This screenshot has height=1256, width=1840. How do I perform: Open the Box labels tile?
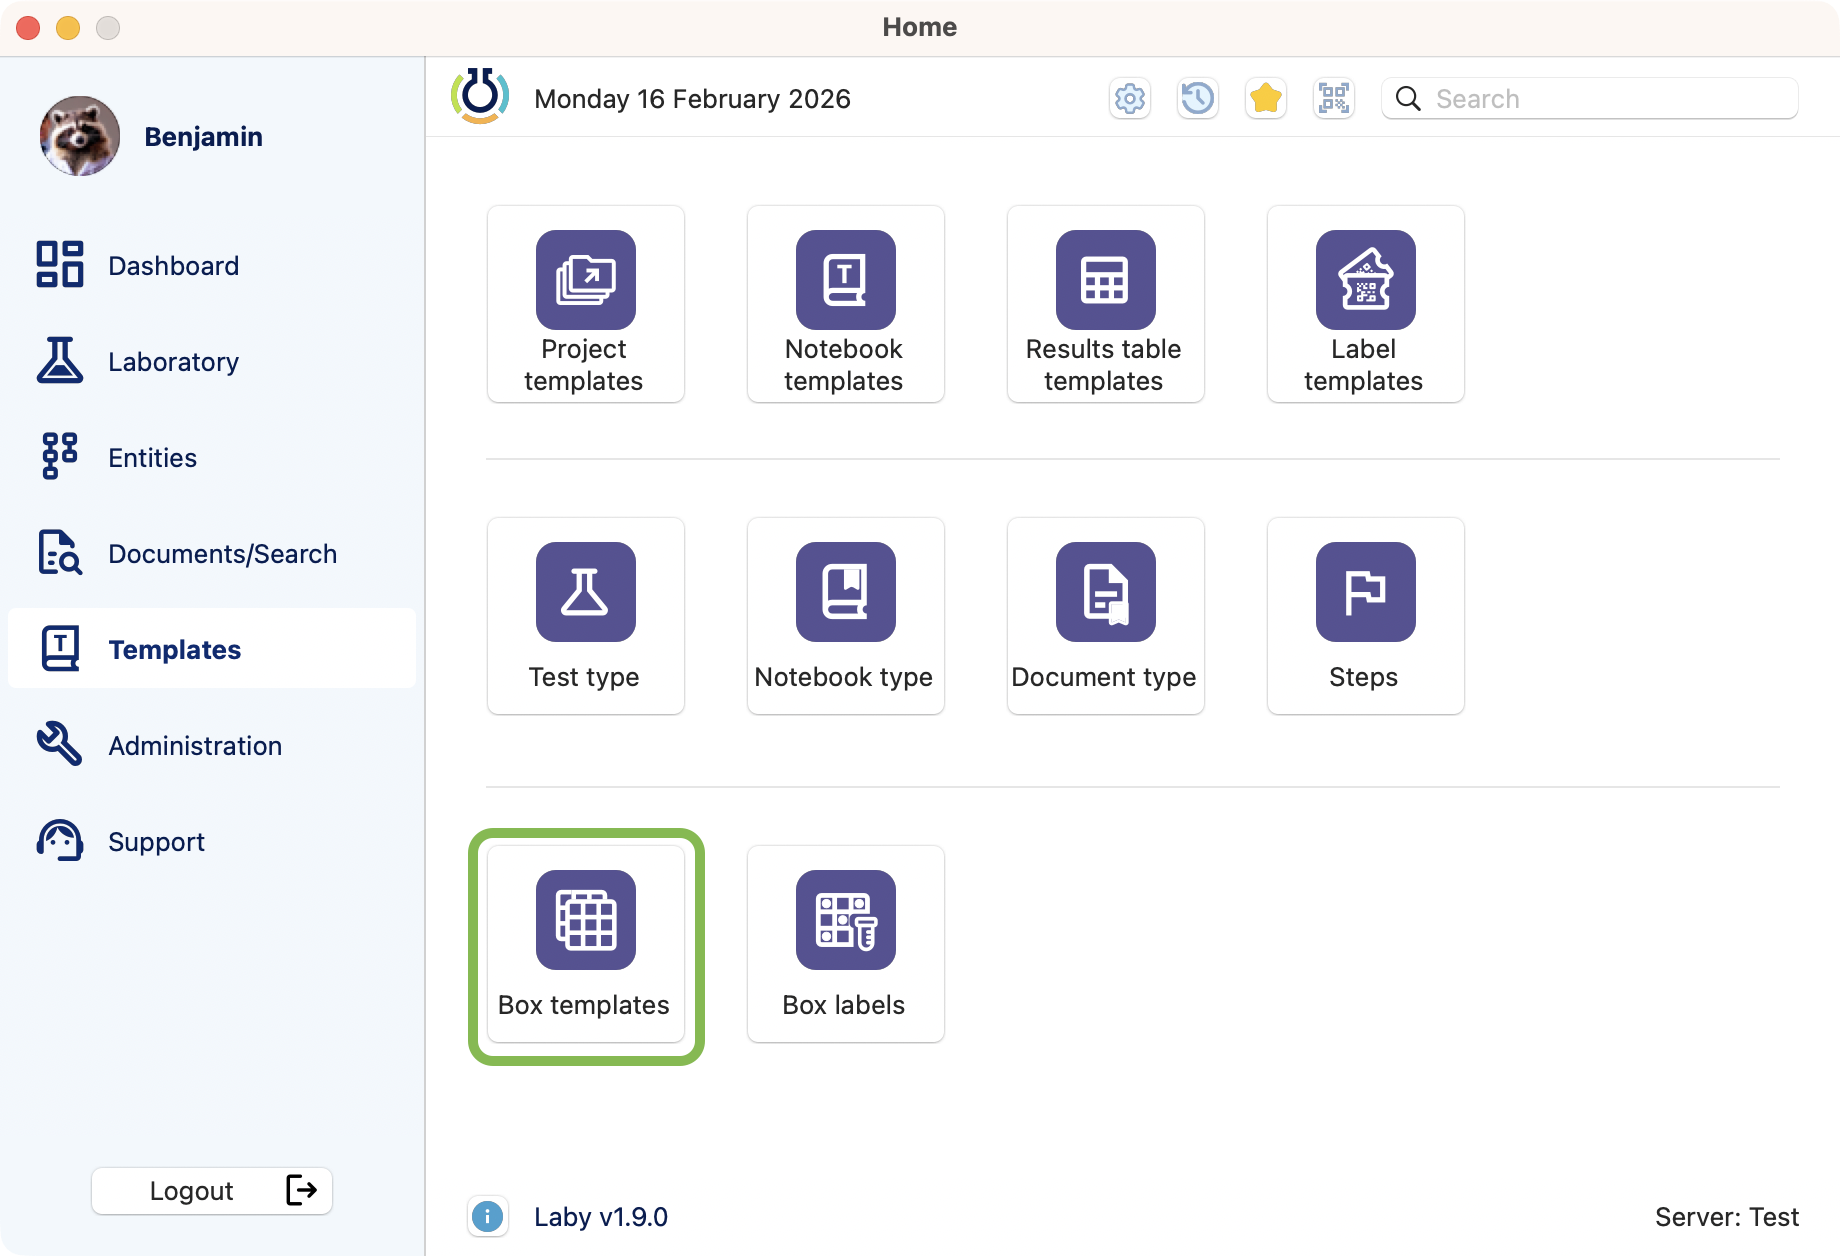845,944
